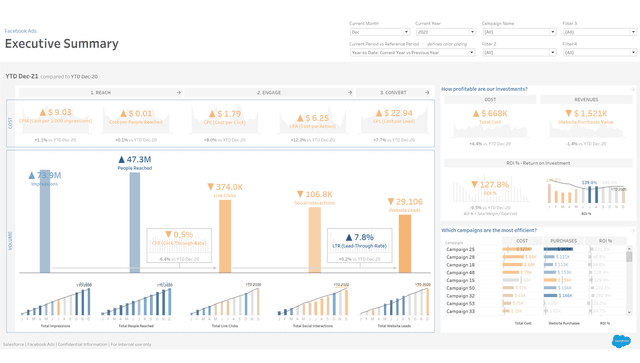Click the down triangle next to 127.8% ROI

(474, 185)
